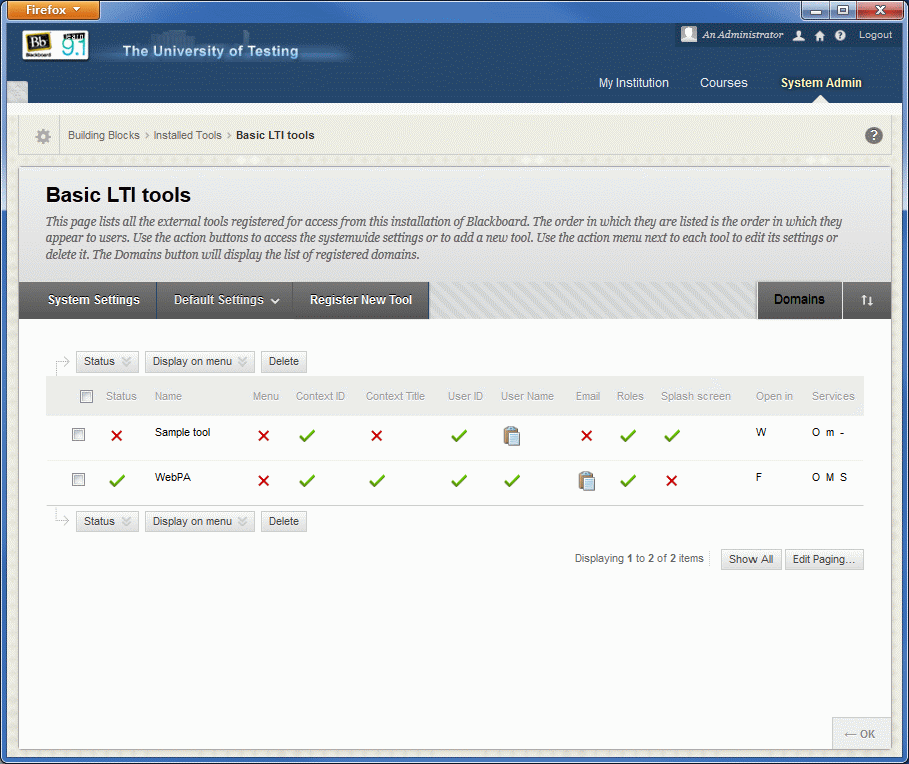Image resolution: width=909 pixels, height=764 pixels.
Task: Click the sort arrows icon next to Domains
Action: pyautogui.click(x=867, y=300)
